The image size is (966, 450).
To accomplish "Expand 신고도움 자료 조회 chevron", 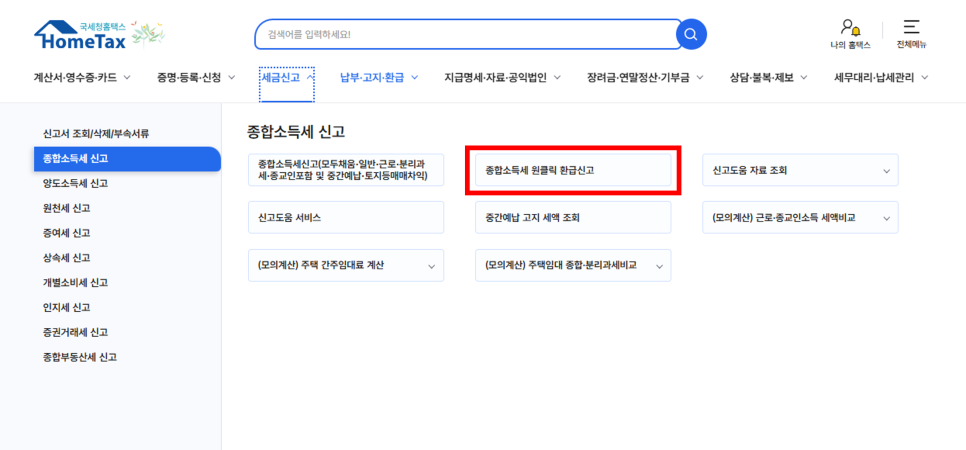I will [x=887, y=171].
